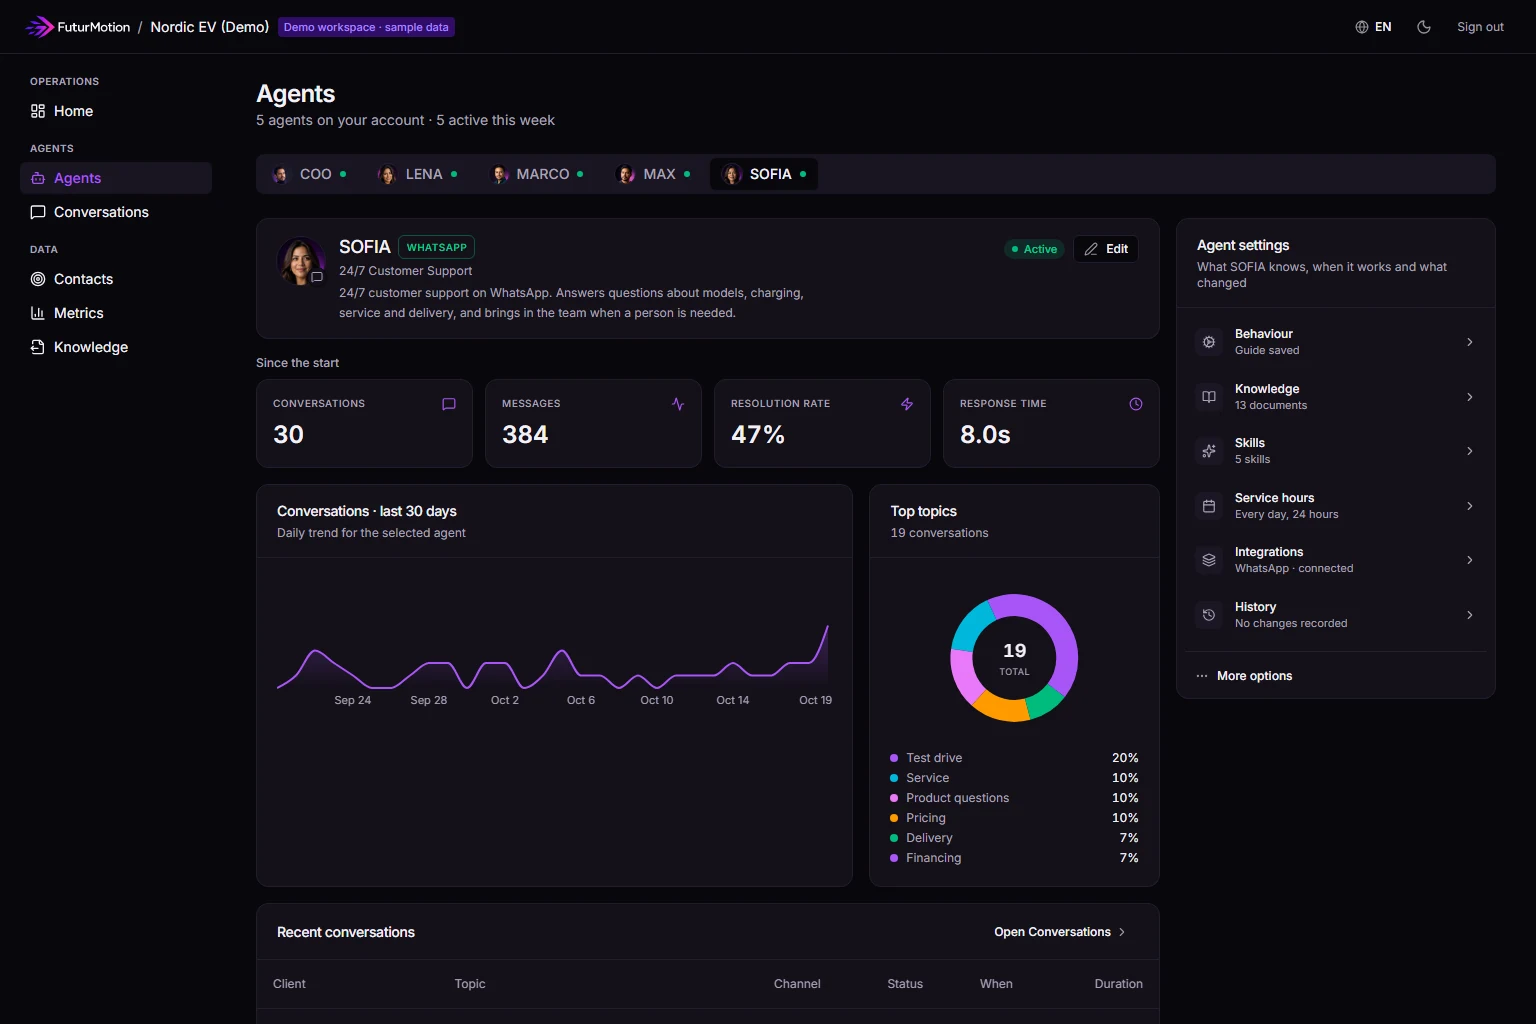Screen dimensions: 1536x1024
Task: Go to Contacts in sidebar
Action: (116, 279)
